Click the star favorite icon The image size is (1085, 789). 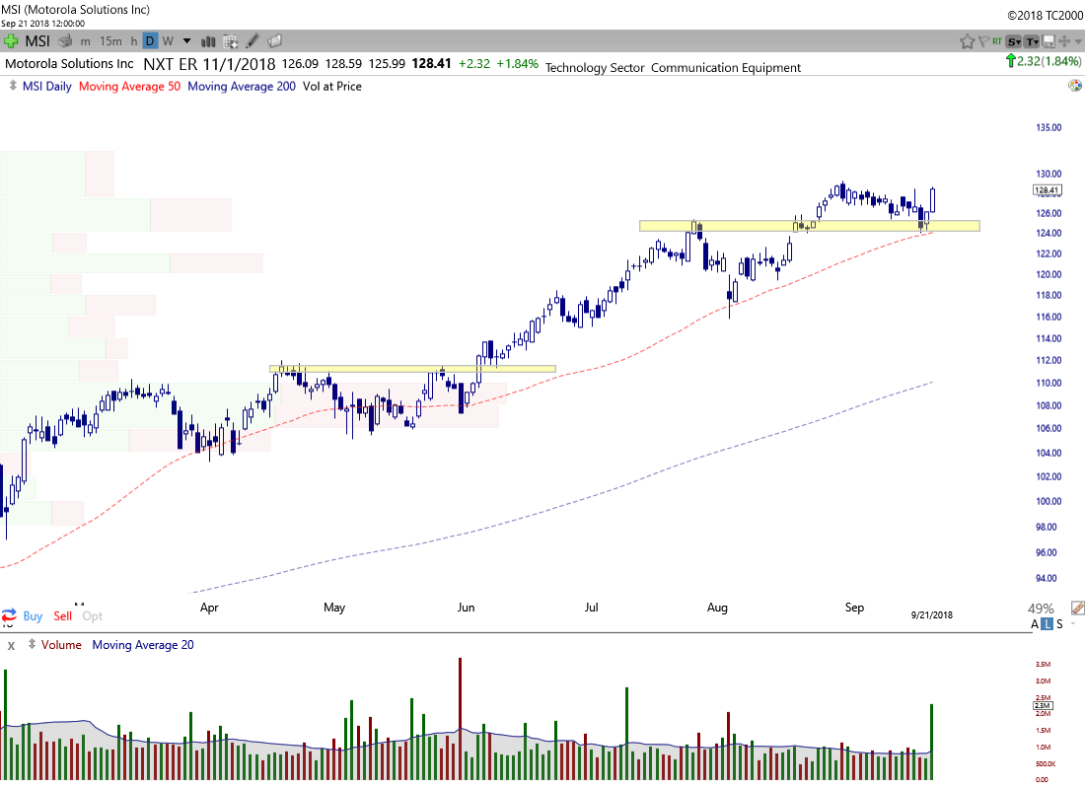click(967, 41)
